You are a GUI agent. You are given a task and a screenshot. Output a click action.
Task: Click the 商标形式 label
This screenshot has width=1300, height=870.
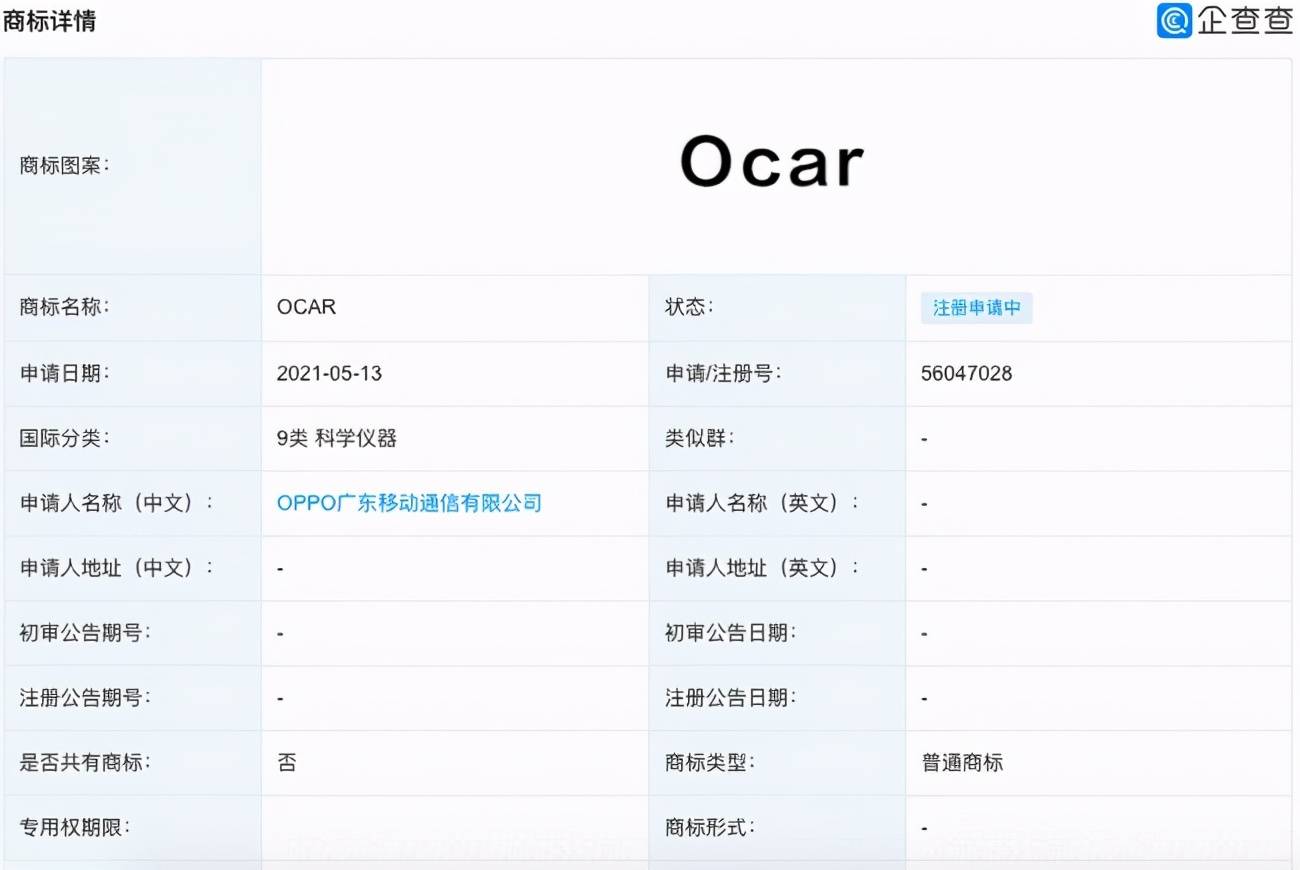[x=710, y=828]
